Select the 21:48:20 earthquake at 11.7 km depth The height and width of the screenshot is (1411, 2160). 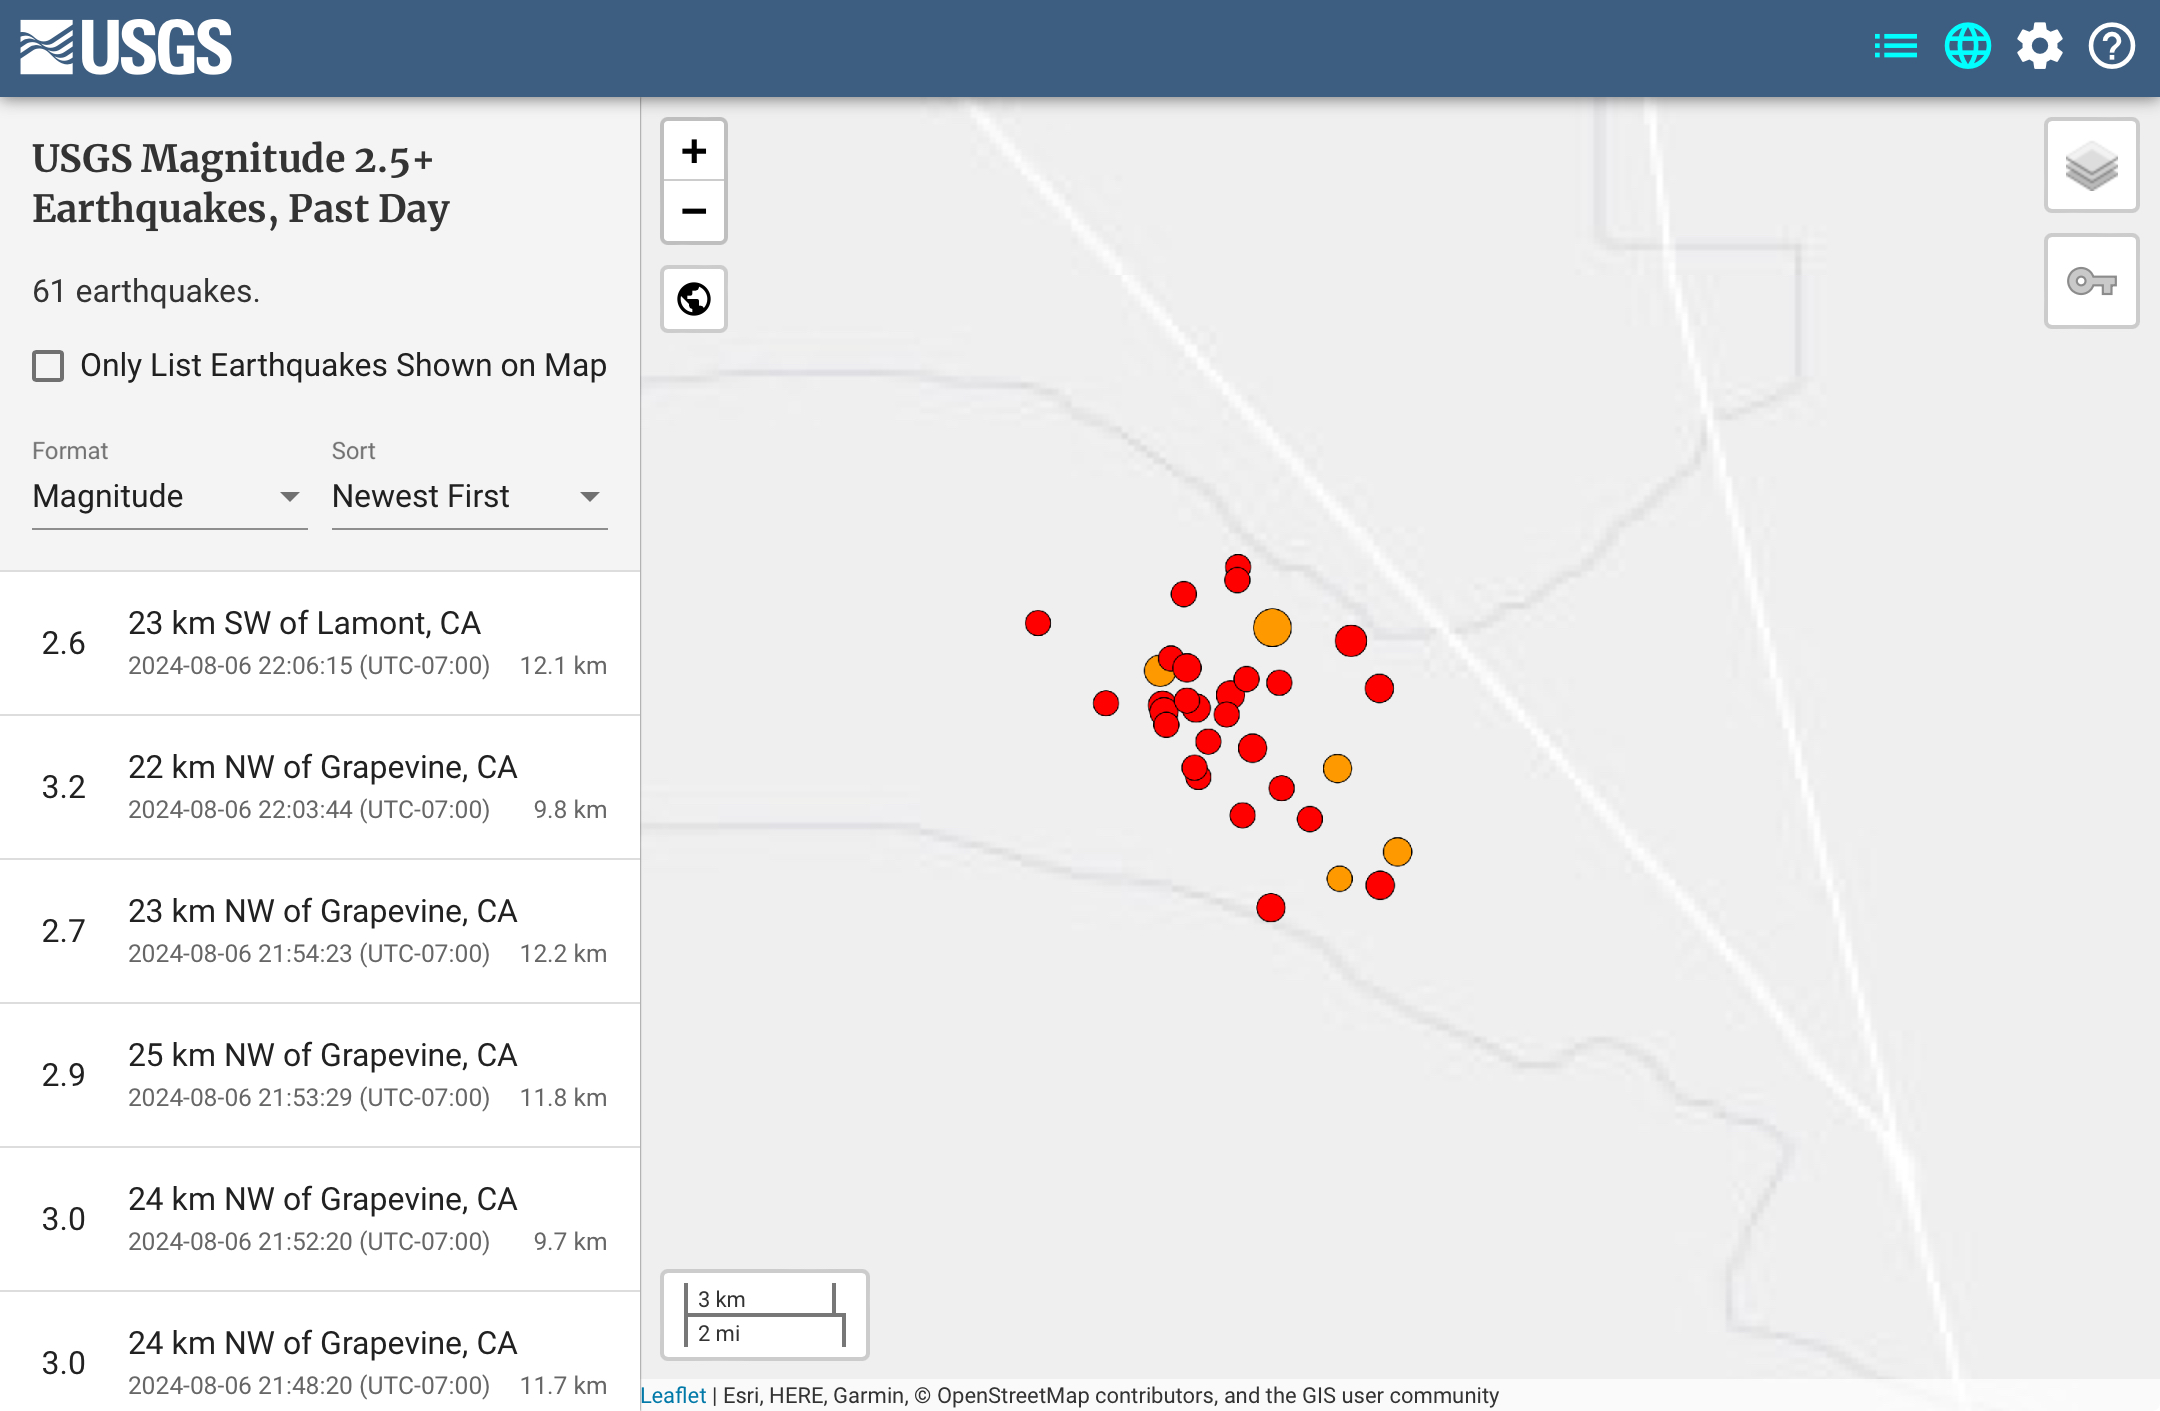[x=320, y=1352]
